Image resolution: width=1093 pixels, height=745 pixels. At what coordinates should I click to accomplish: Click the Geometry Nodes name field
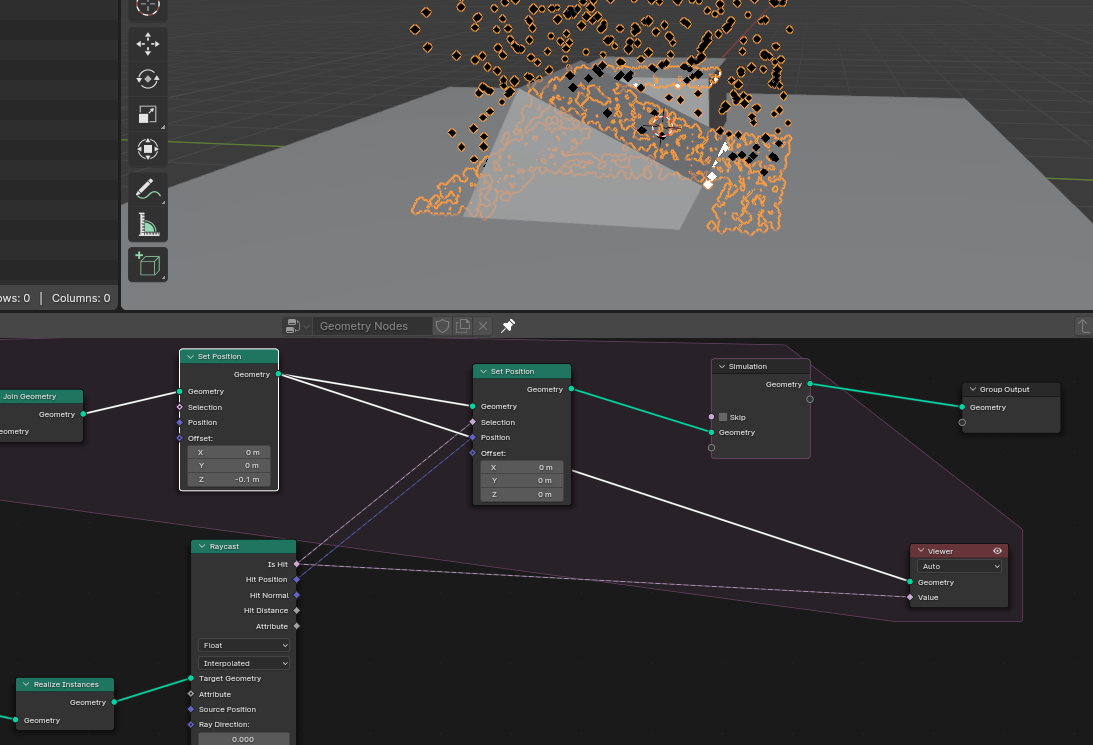point(372,326)
